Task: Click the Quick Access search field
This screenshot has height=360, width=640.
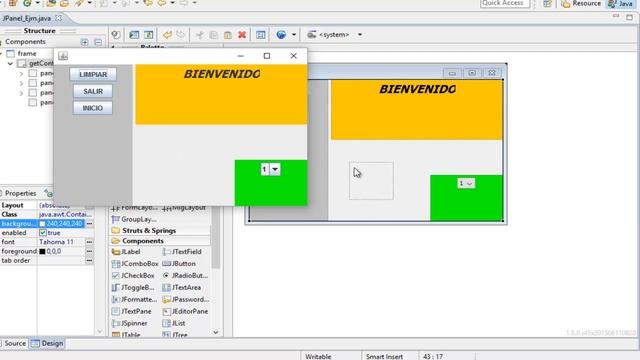Action: coord(505,4)
